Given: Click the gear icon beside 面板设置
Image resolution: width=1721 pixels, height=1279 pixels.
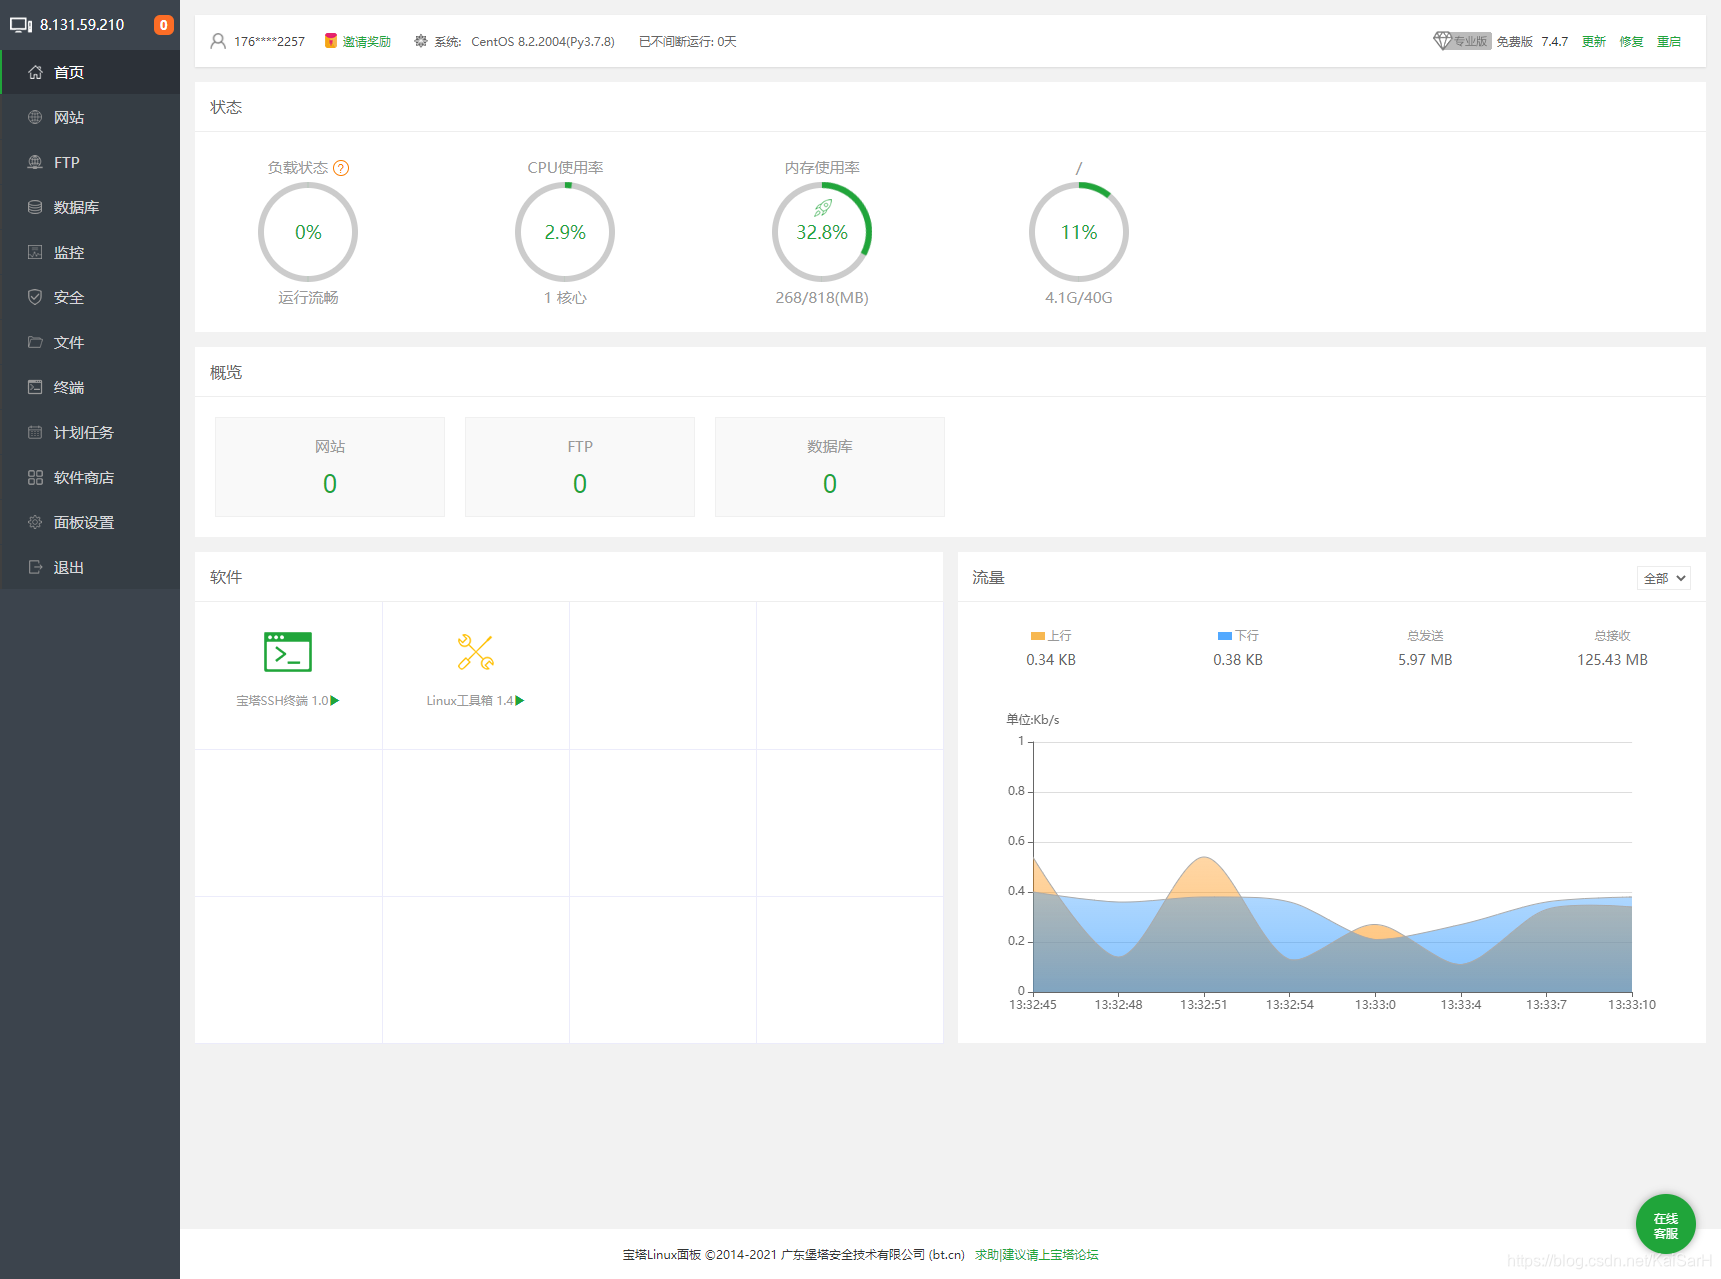Looking at the screenshot, I should click(x=35, y=522).
